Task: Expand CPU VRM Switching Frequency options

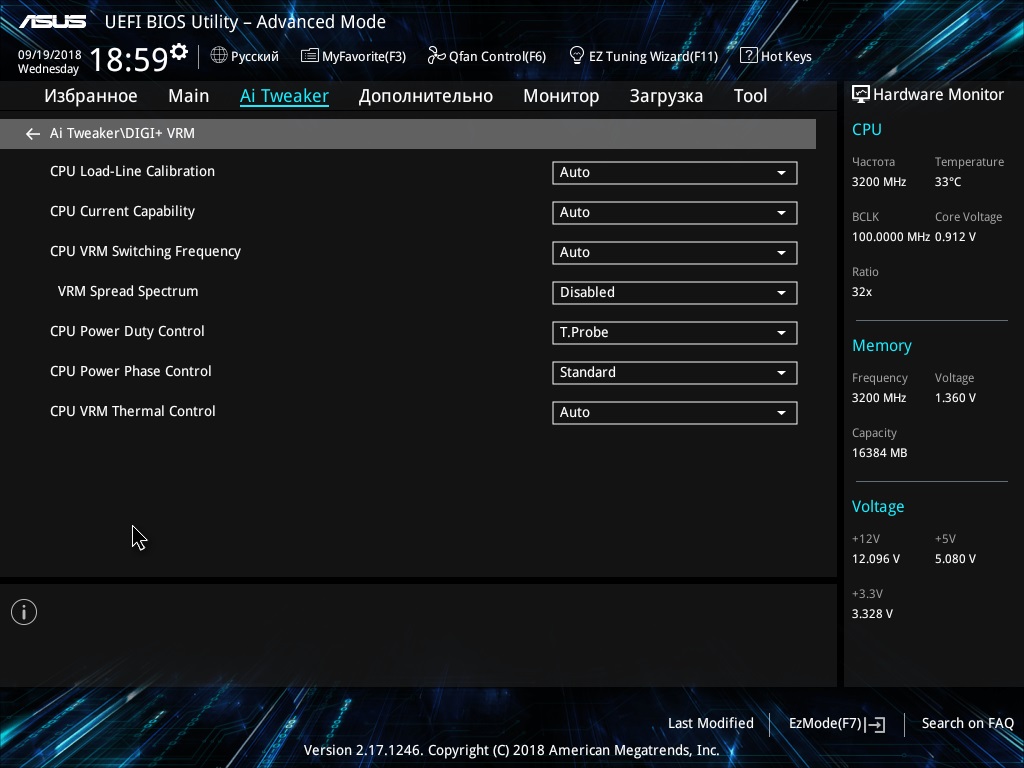Action: (675, 253)
